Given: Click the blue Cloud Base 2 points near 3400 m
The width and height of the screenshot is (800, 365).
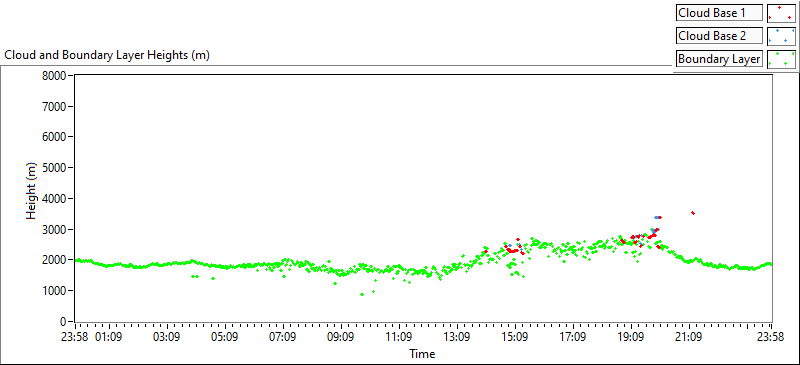Looking at the screenshot, I should coord(657,217).
